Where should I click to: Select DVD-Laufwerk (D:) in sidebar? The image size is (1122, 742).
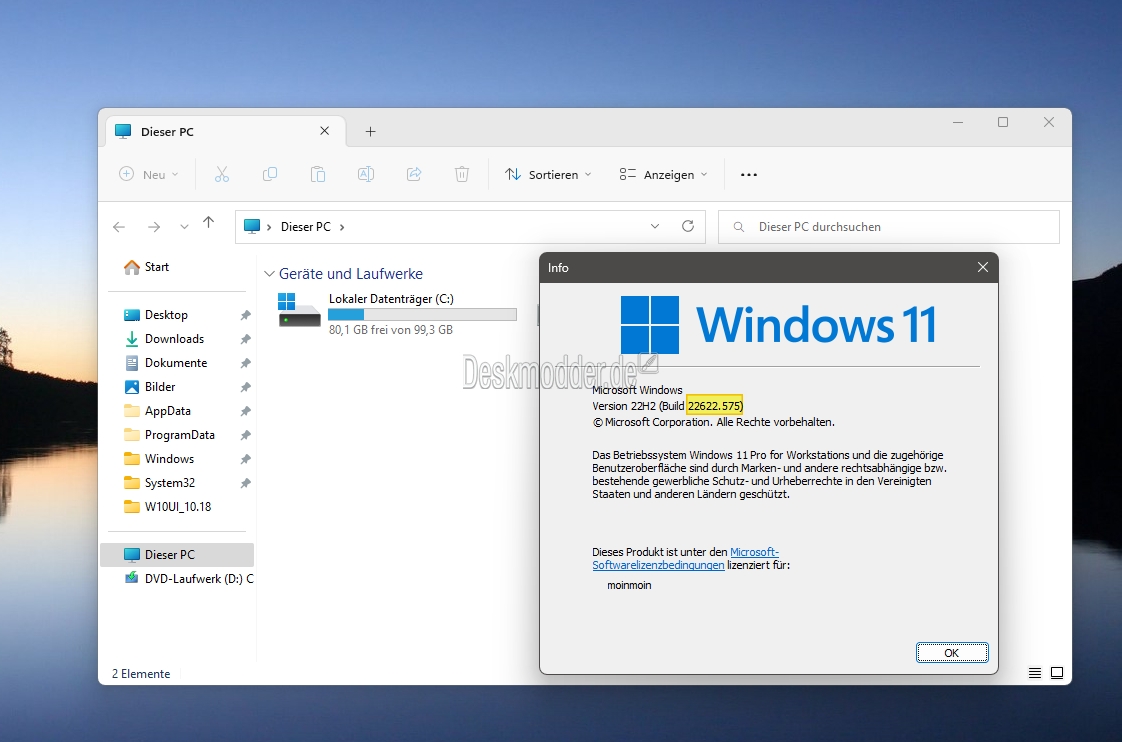189,578
